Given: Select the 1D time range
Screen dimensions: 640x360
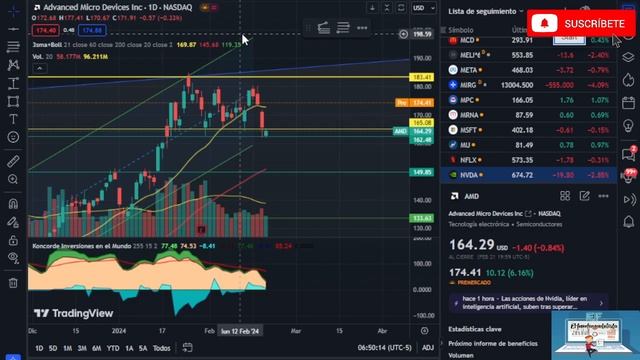Looking at the screenshot, I should 39,348.
